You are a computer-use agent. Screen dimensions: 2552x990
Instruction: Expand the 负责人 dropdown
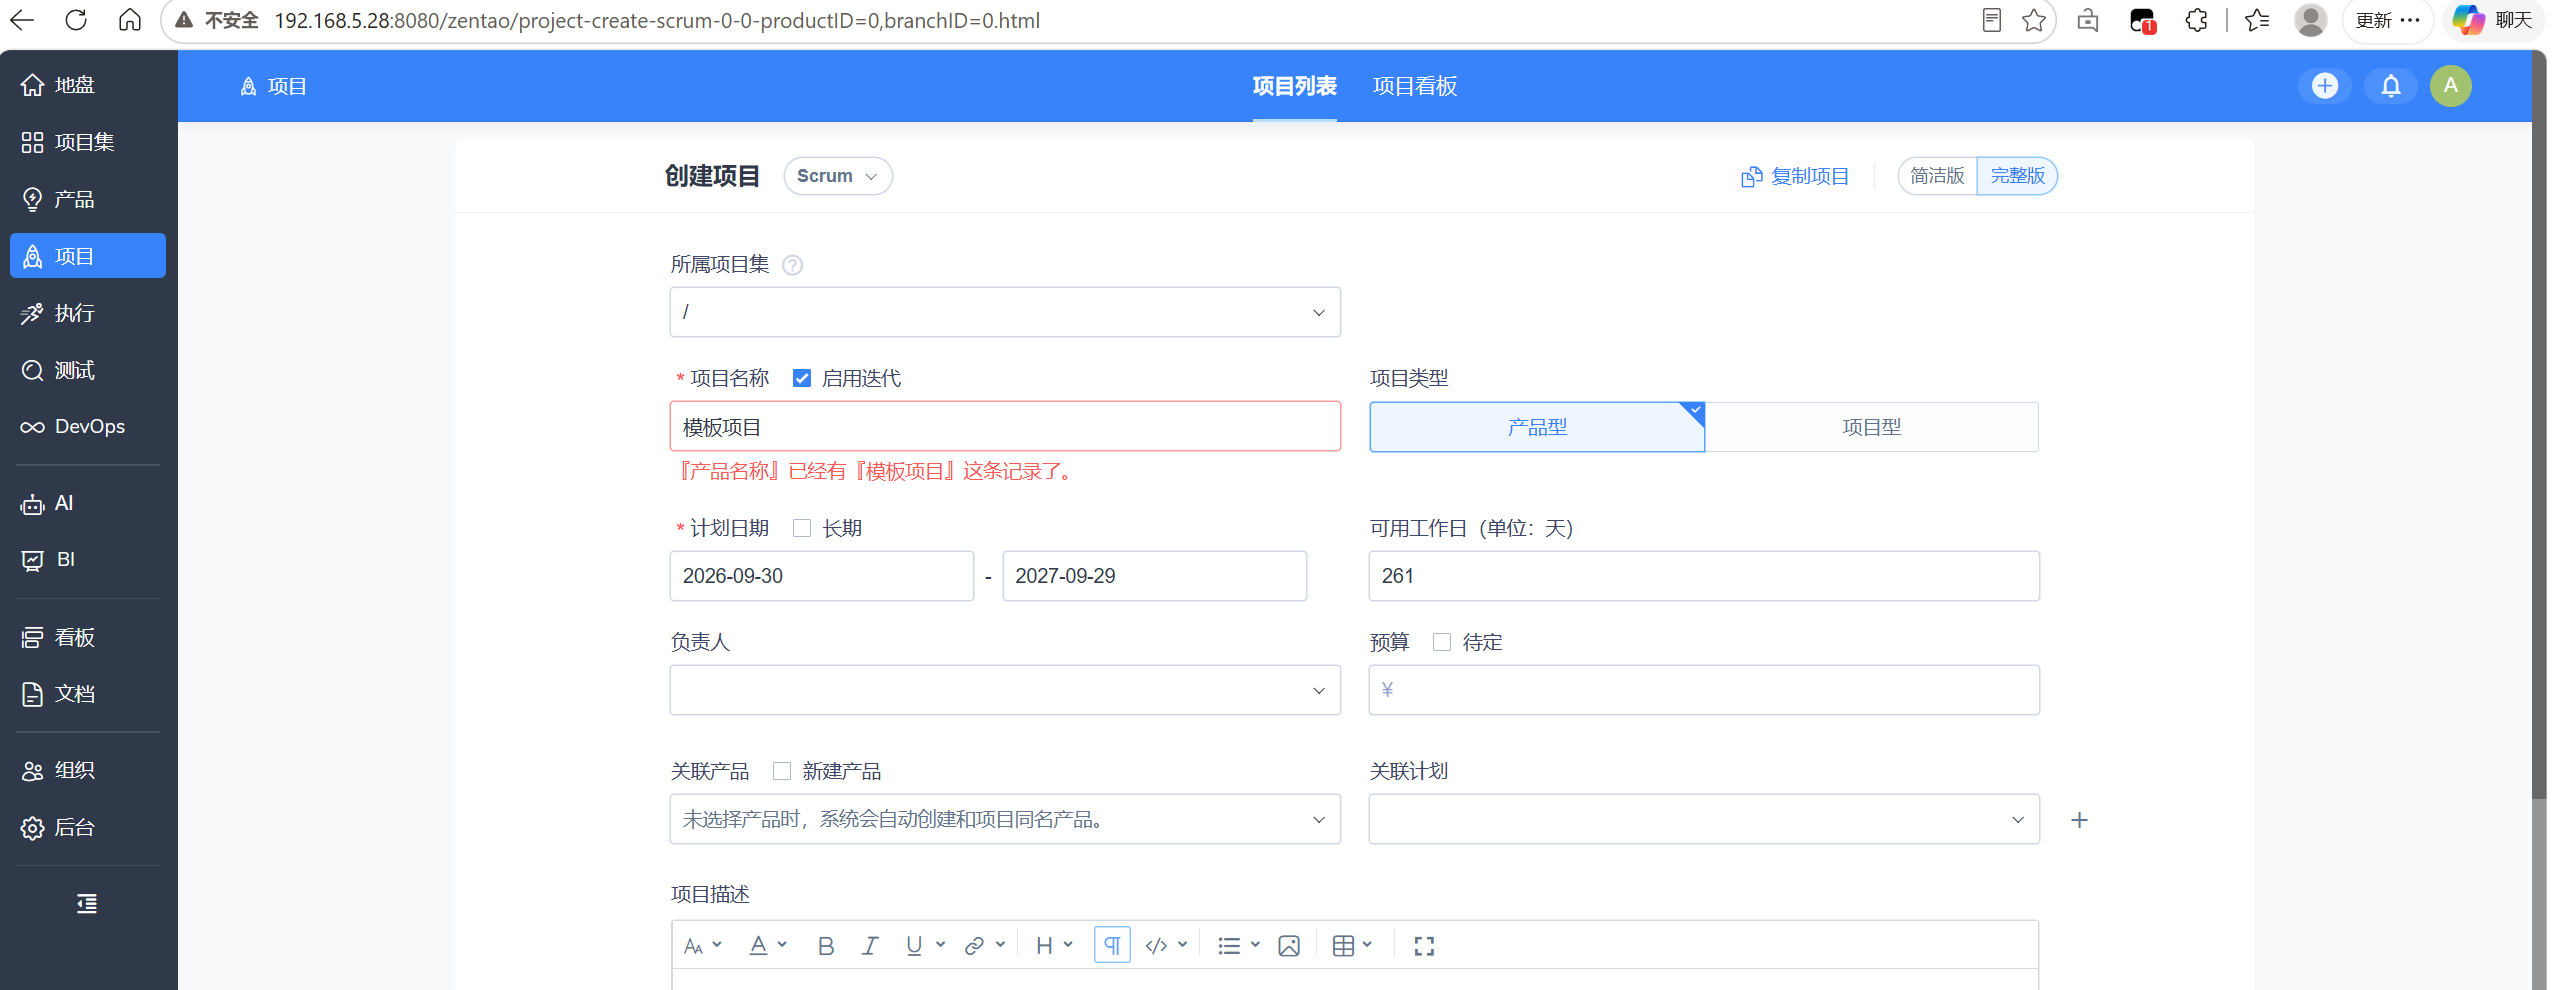pyautogui.click(x=1005, y=690)
